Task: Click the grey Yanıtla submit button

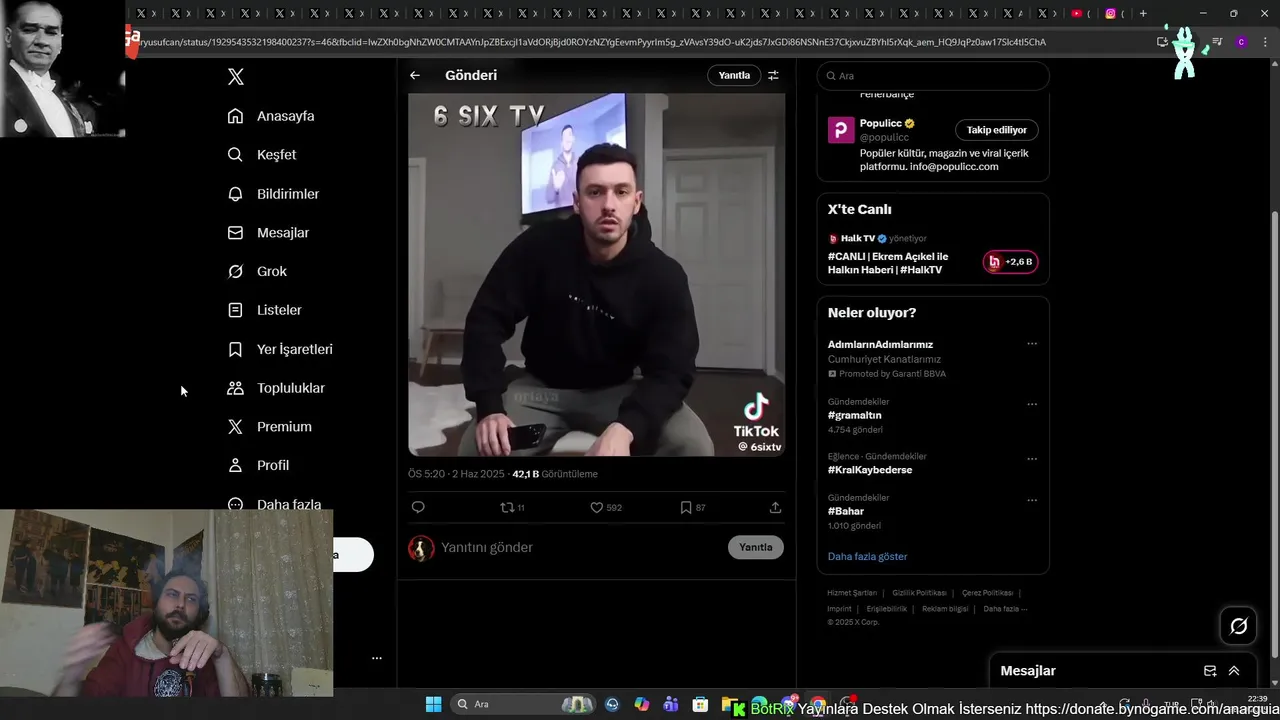Action: pyautogui.click(x=756, y=548)
